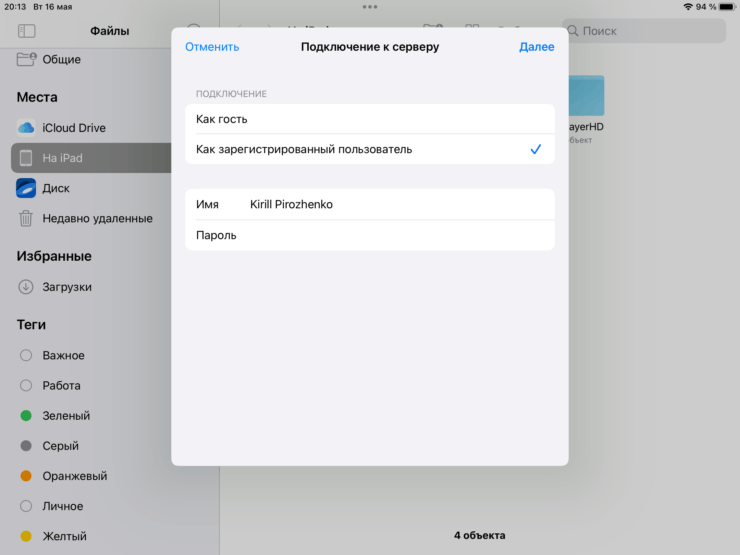The image size is (740, 555).
Task: Select the Работа tag
Action: [61, 386]
